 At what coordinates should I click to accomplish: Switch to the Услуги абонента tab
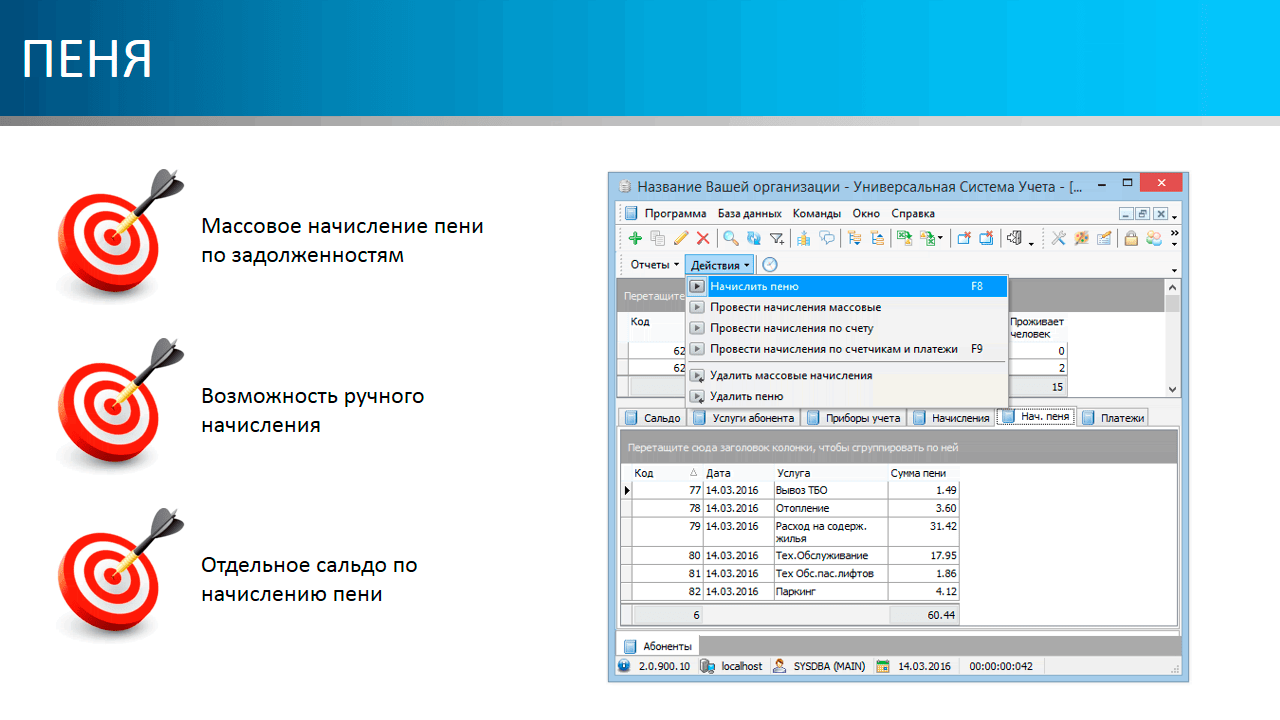pyautogui.click(x=743, y=418)
